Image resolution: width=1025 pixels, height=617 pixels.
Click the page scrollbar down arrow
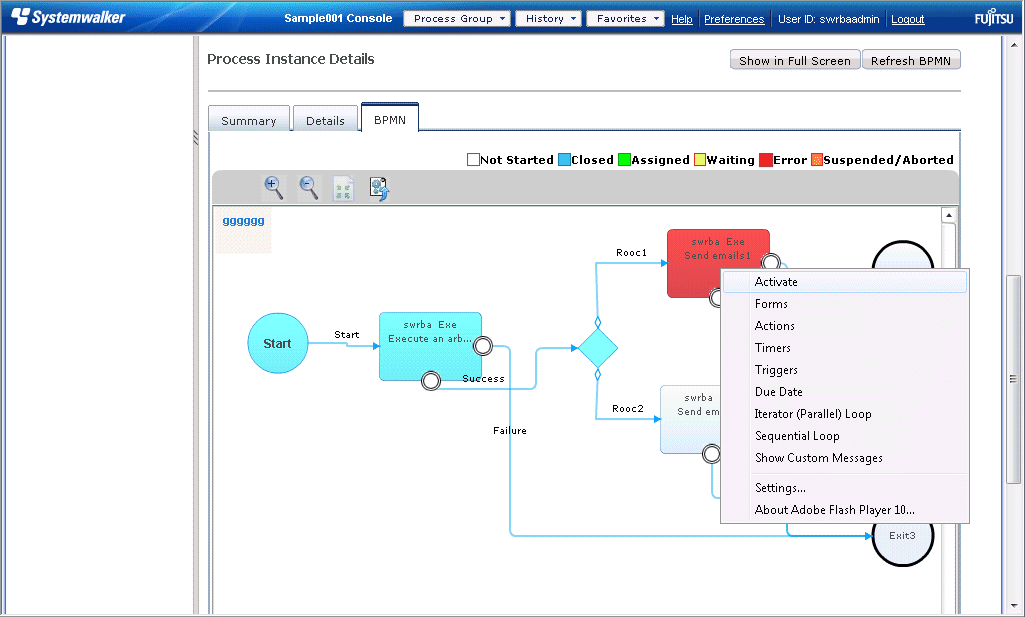click(1014, 606)
